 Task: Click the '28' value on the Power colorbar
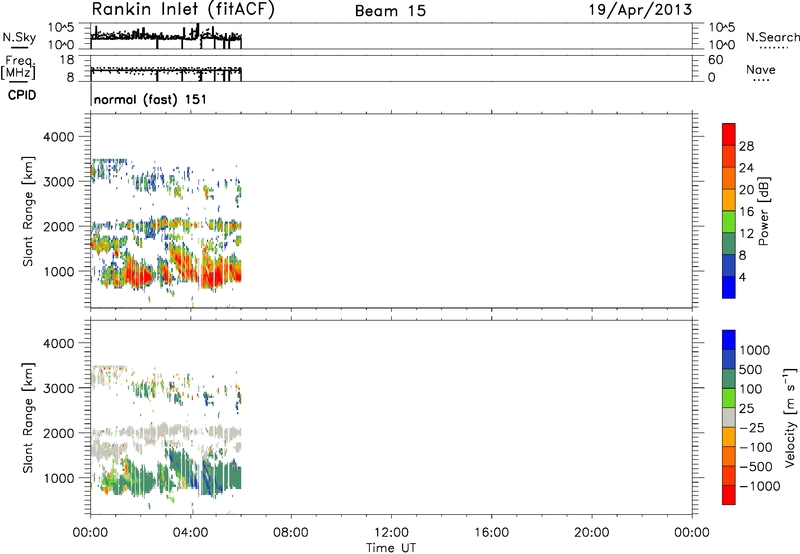pyautogui.click(x=746, y=146)
